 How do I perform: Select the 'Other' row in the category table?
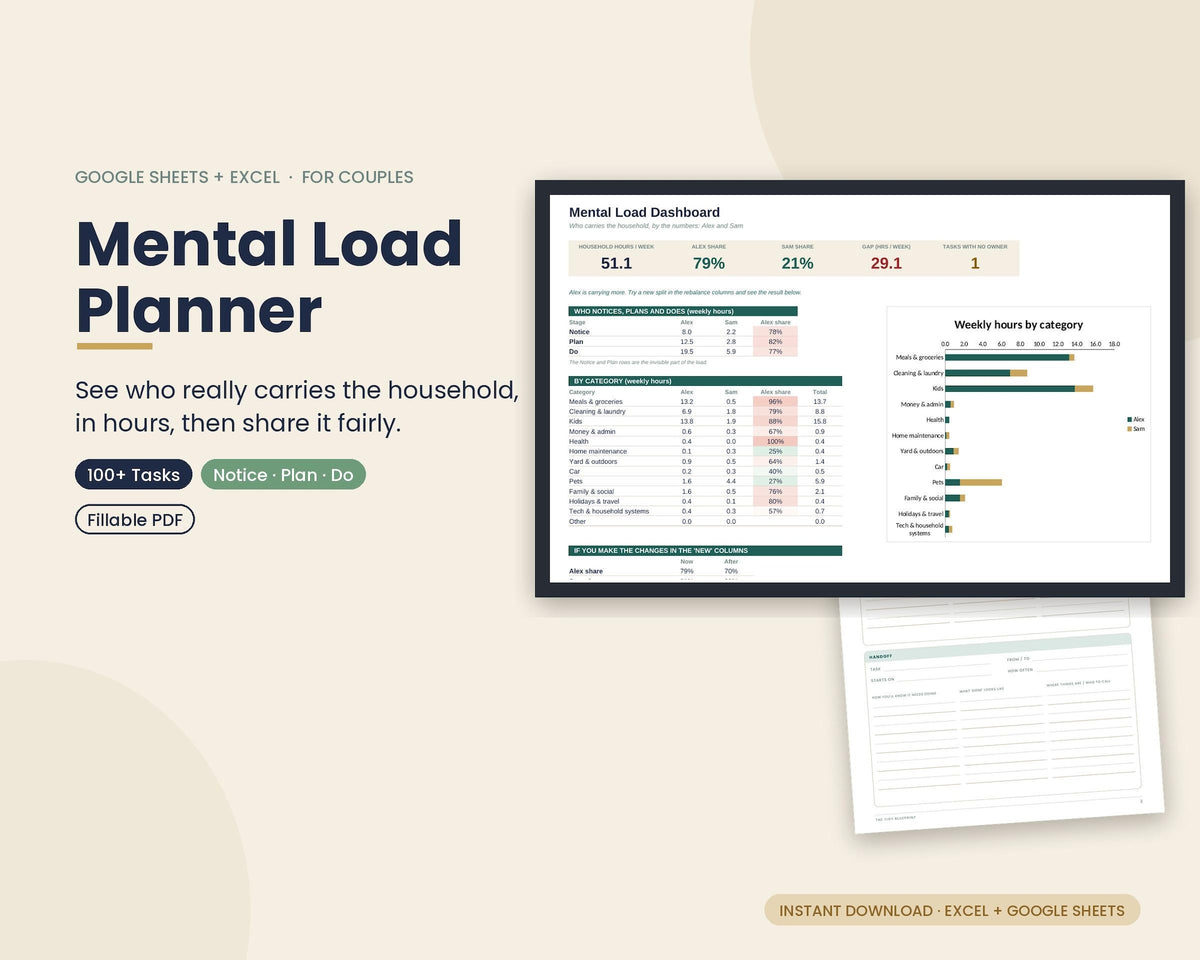[x=705, y=521]
